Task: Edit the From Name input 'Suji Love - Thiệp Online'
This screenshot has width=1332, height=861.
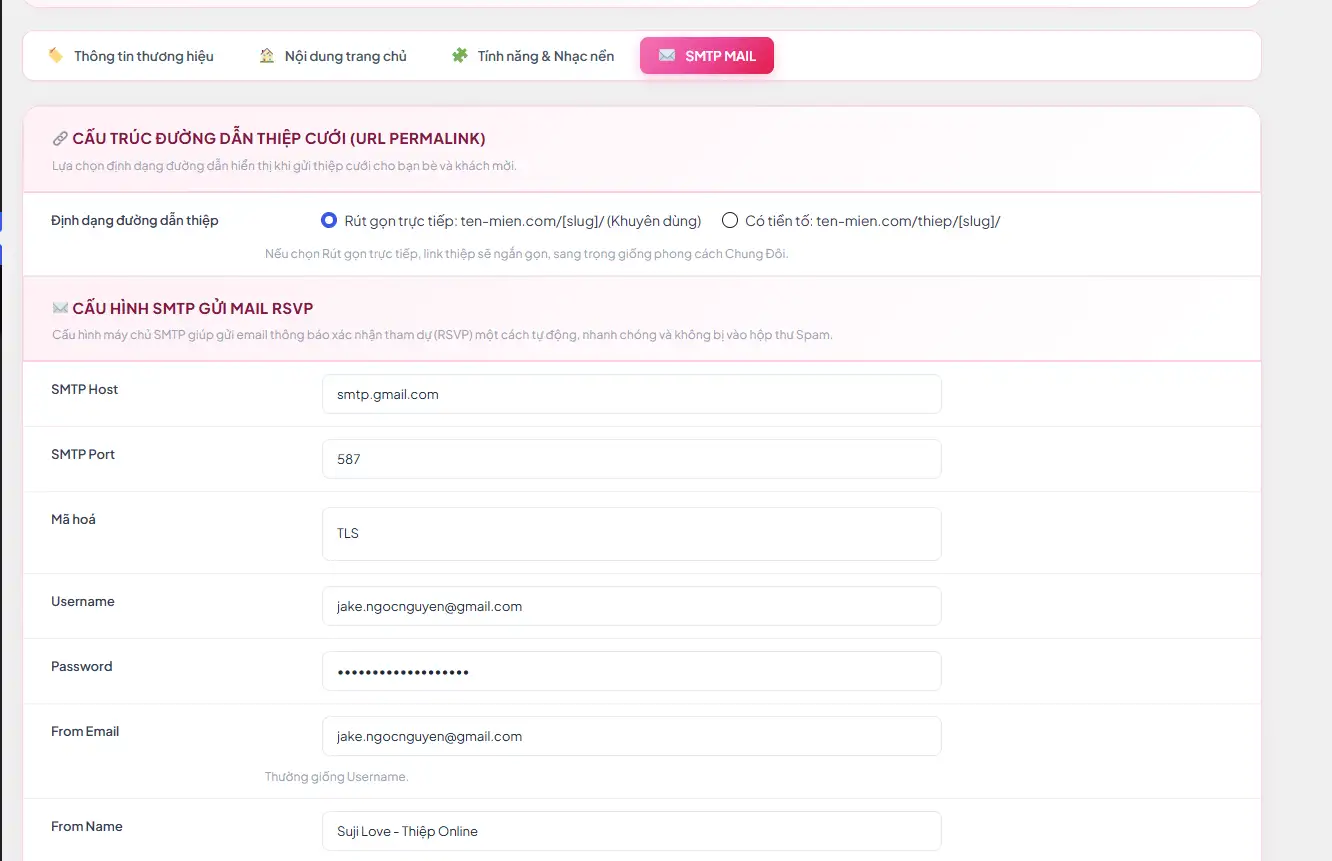Action: point(632,831)
